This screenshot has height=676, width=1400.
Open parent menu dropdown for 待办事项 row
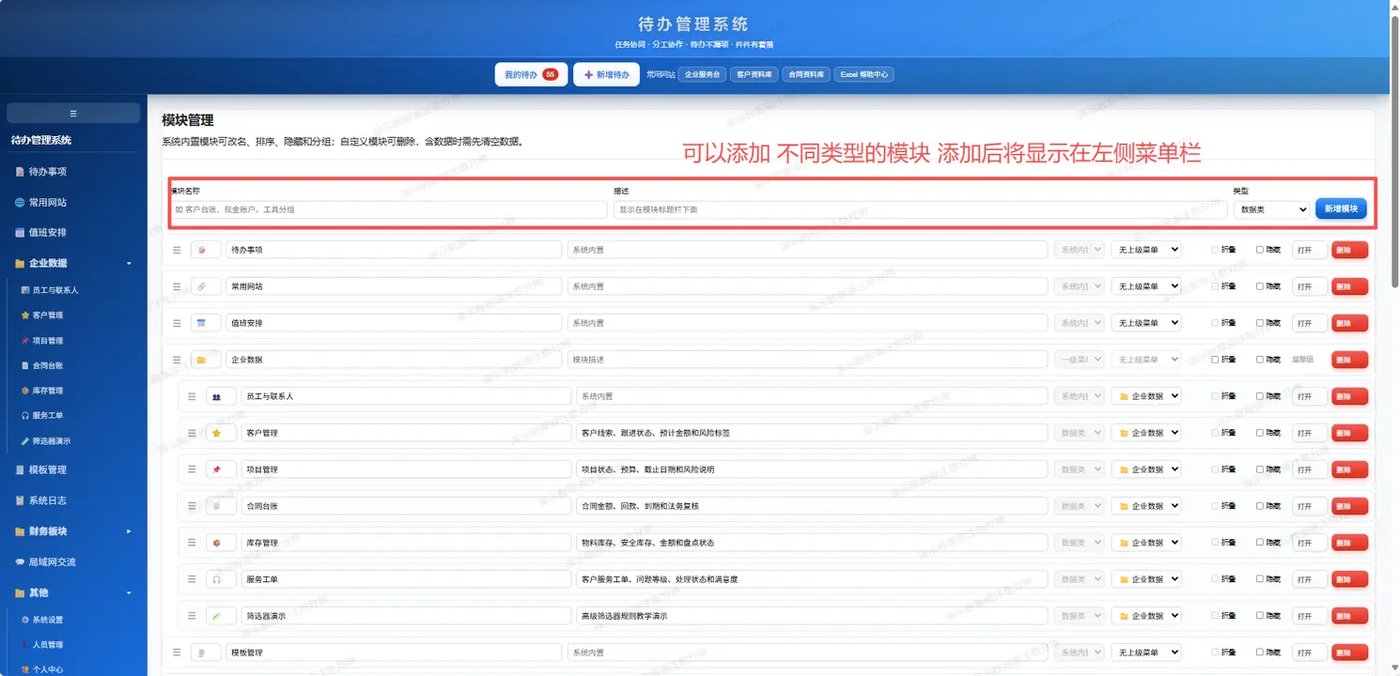coord(1146,250)
